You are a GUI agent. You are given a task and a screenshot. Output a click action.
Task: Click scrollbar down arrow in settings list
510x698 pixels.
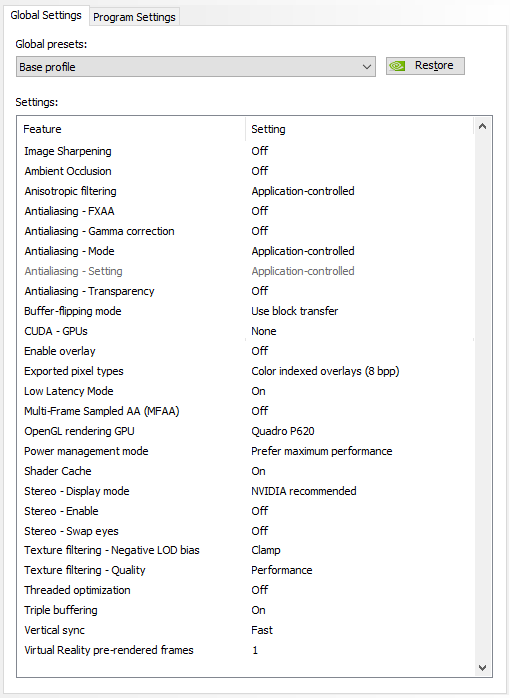482,667
